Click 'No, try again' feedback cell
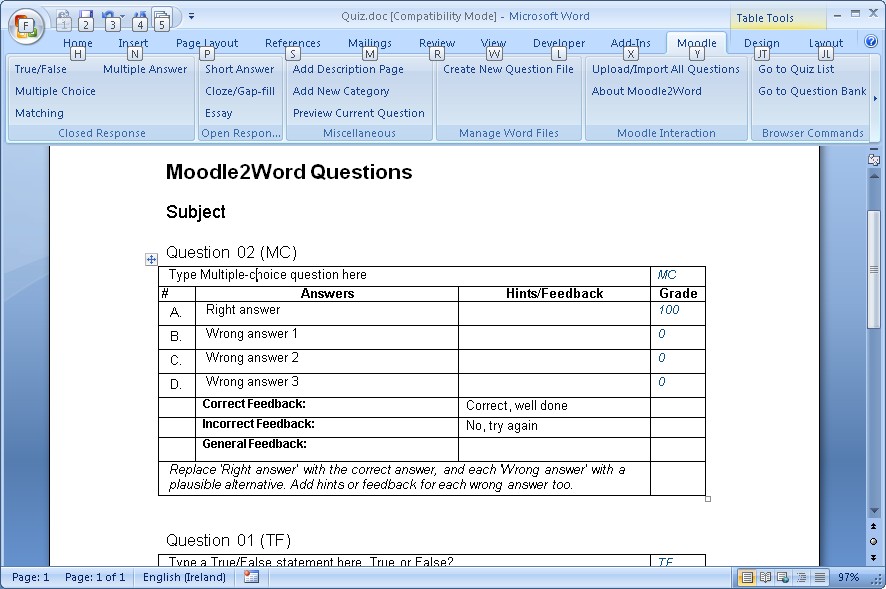The image size is (886, 589). click(554, 427)
